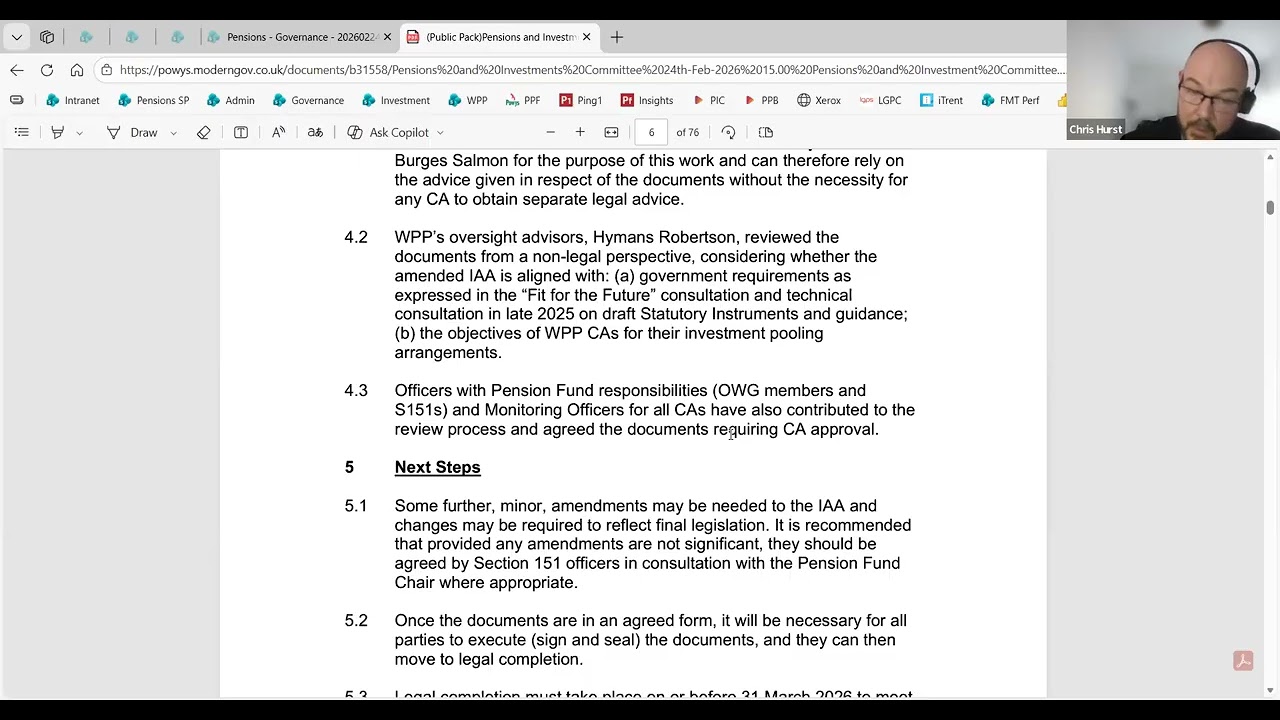Open the FMT Perf bookmark
The image size is (1280, 720).
pos(1011,100)
